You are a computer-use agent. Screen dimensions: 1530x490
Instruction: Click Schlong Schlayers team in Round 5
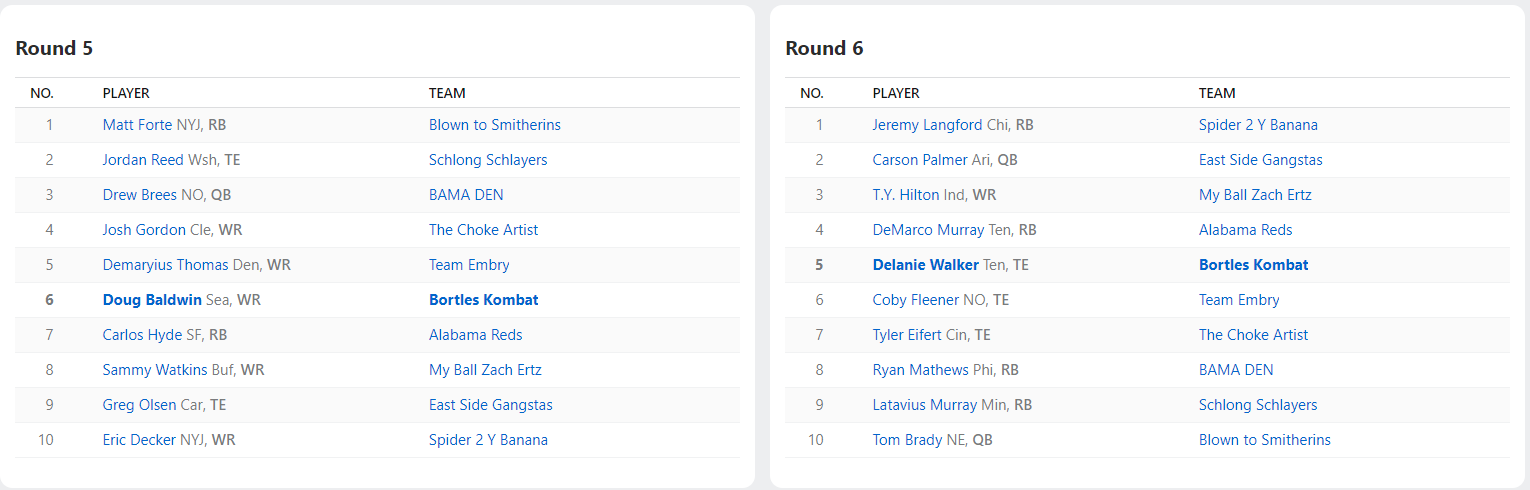487,160
